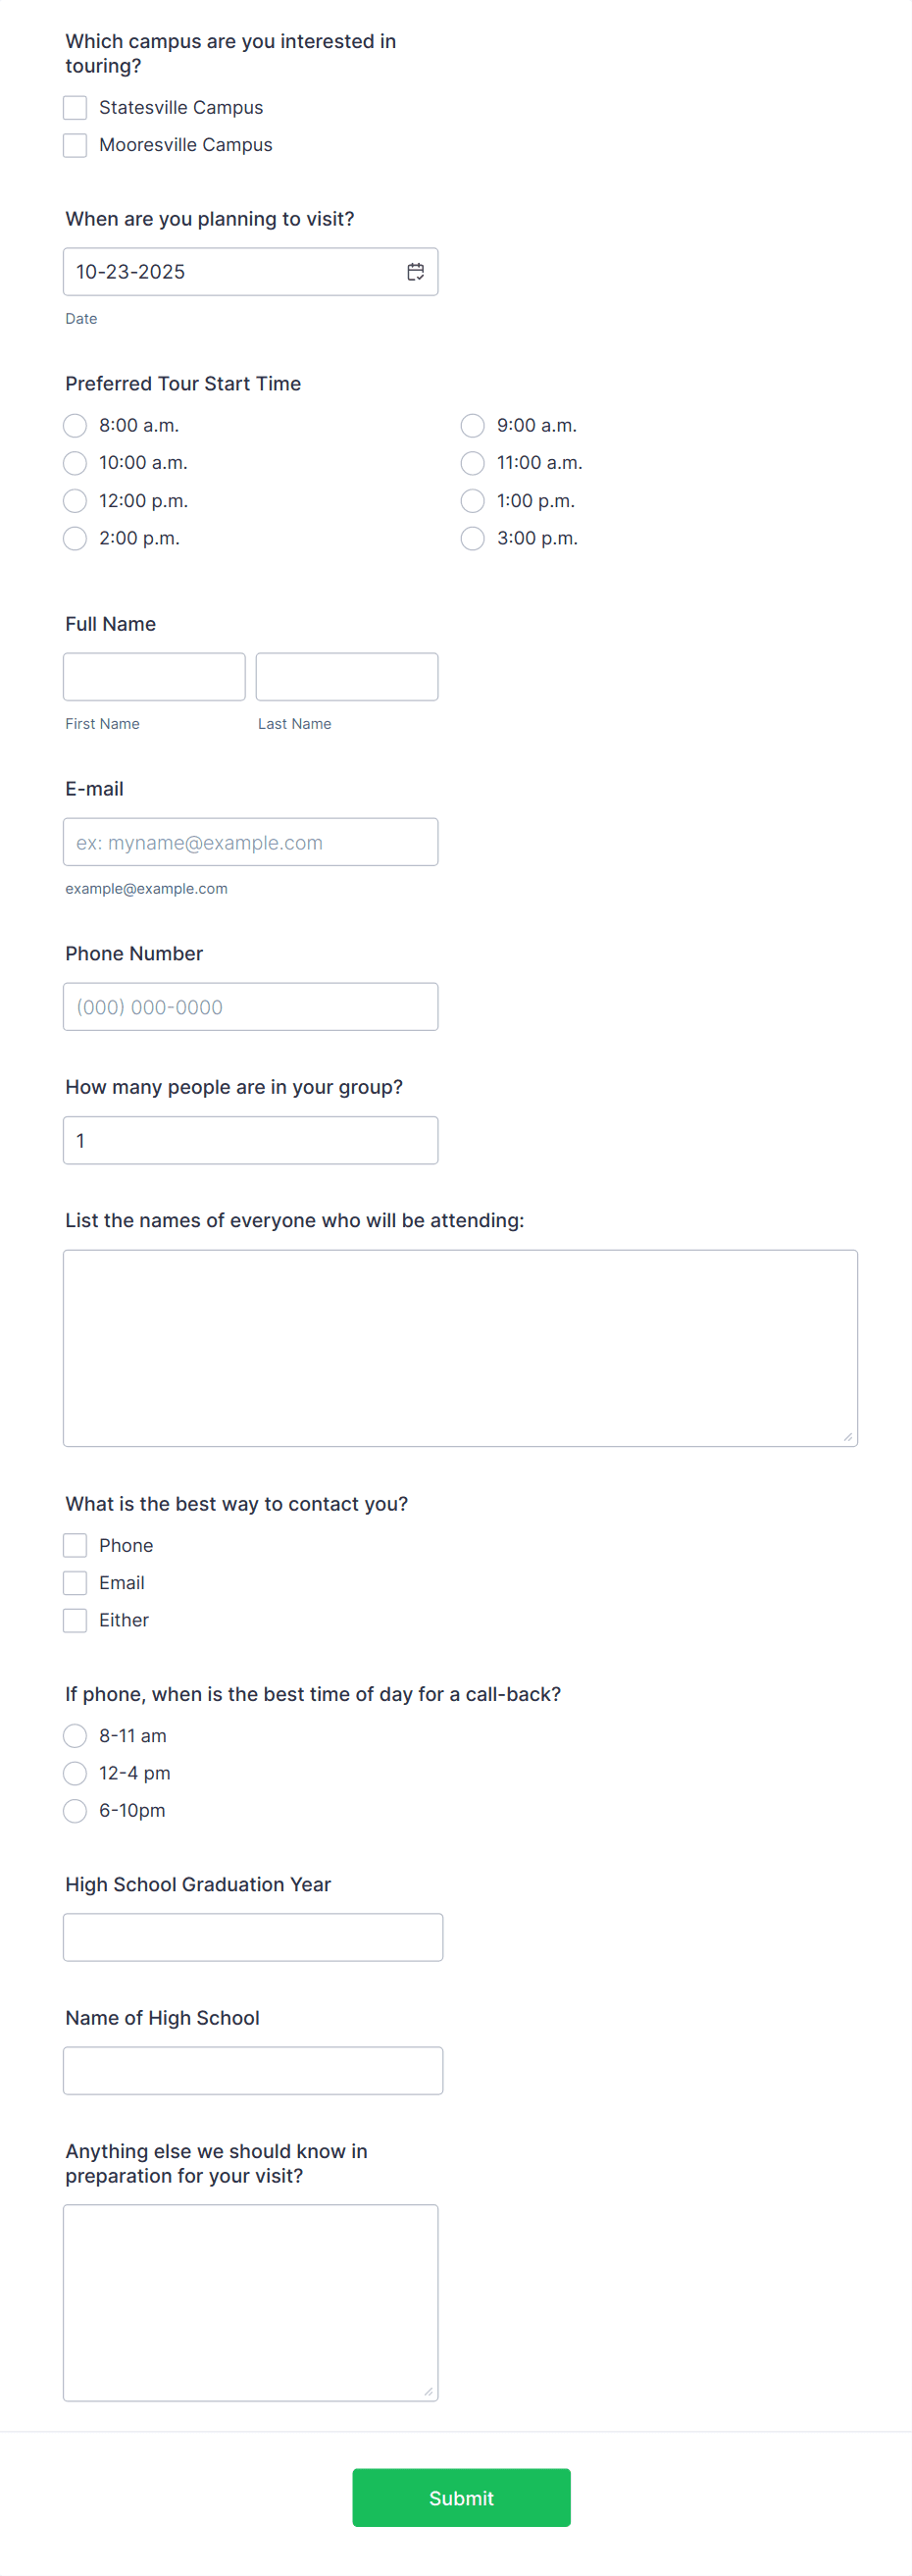This screenshot has width=912, height=2576.
Task: Select the 6-10pm call-back option
Action: [x=74, y=1810]
